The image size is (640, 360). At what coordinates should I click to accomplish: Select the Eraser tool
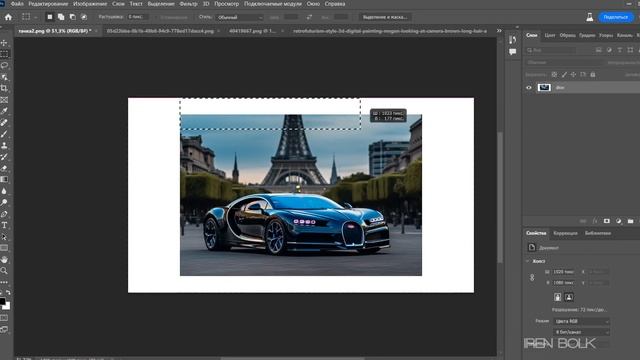(x=4, y=168)
